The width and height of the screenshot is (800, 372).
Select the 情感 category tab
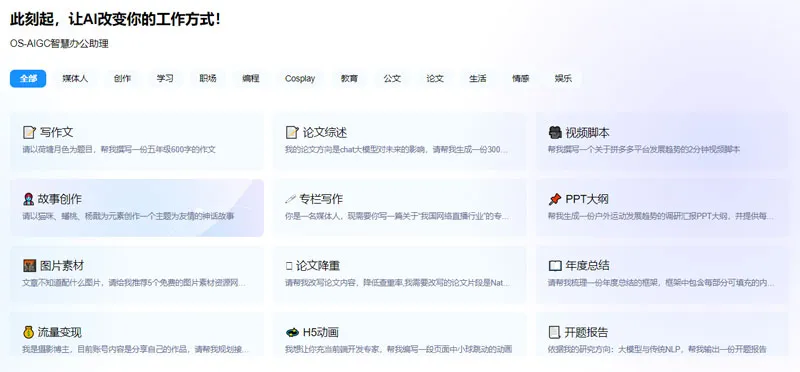click(520, 79)
